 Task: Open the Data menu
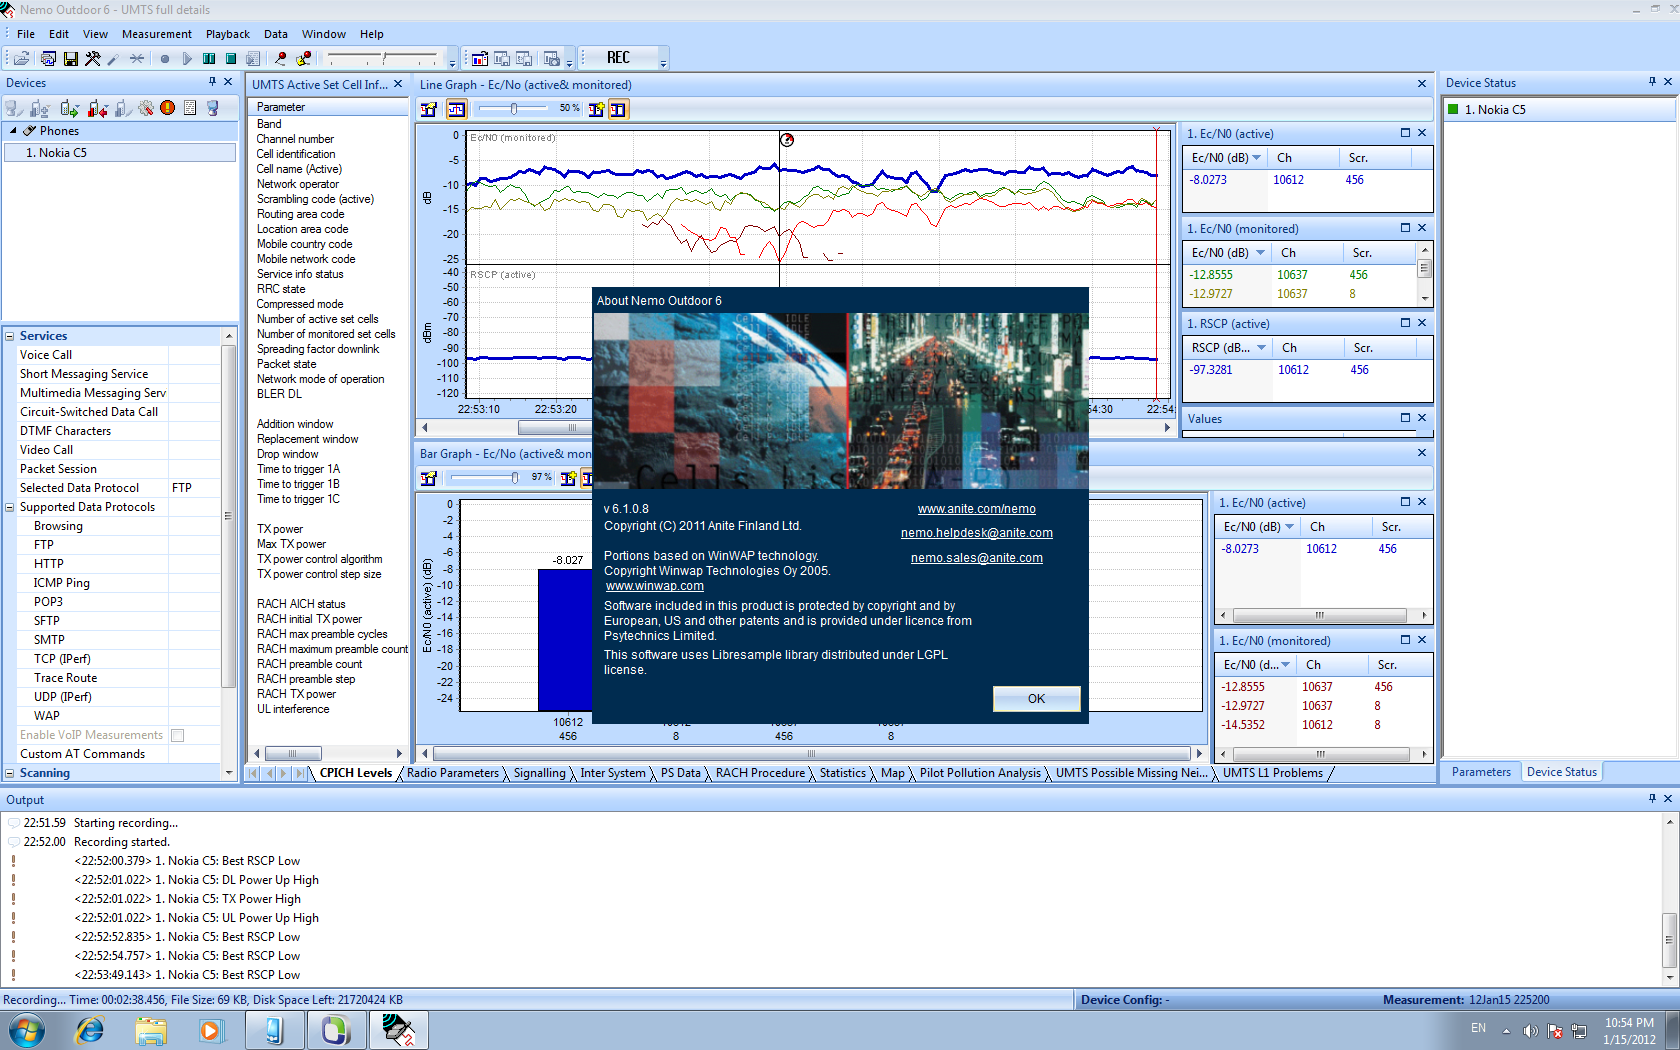coord(276,34)
